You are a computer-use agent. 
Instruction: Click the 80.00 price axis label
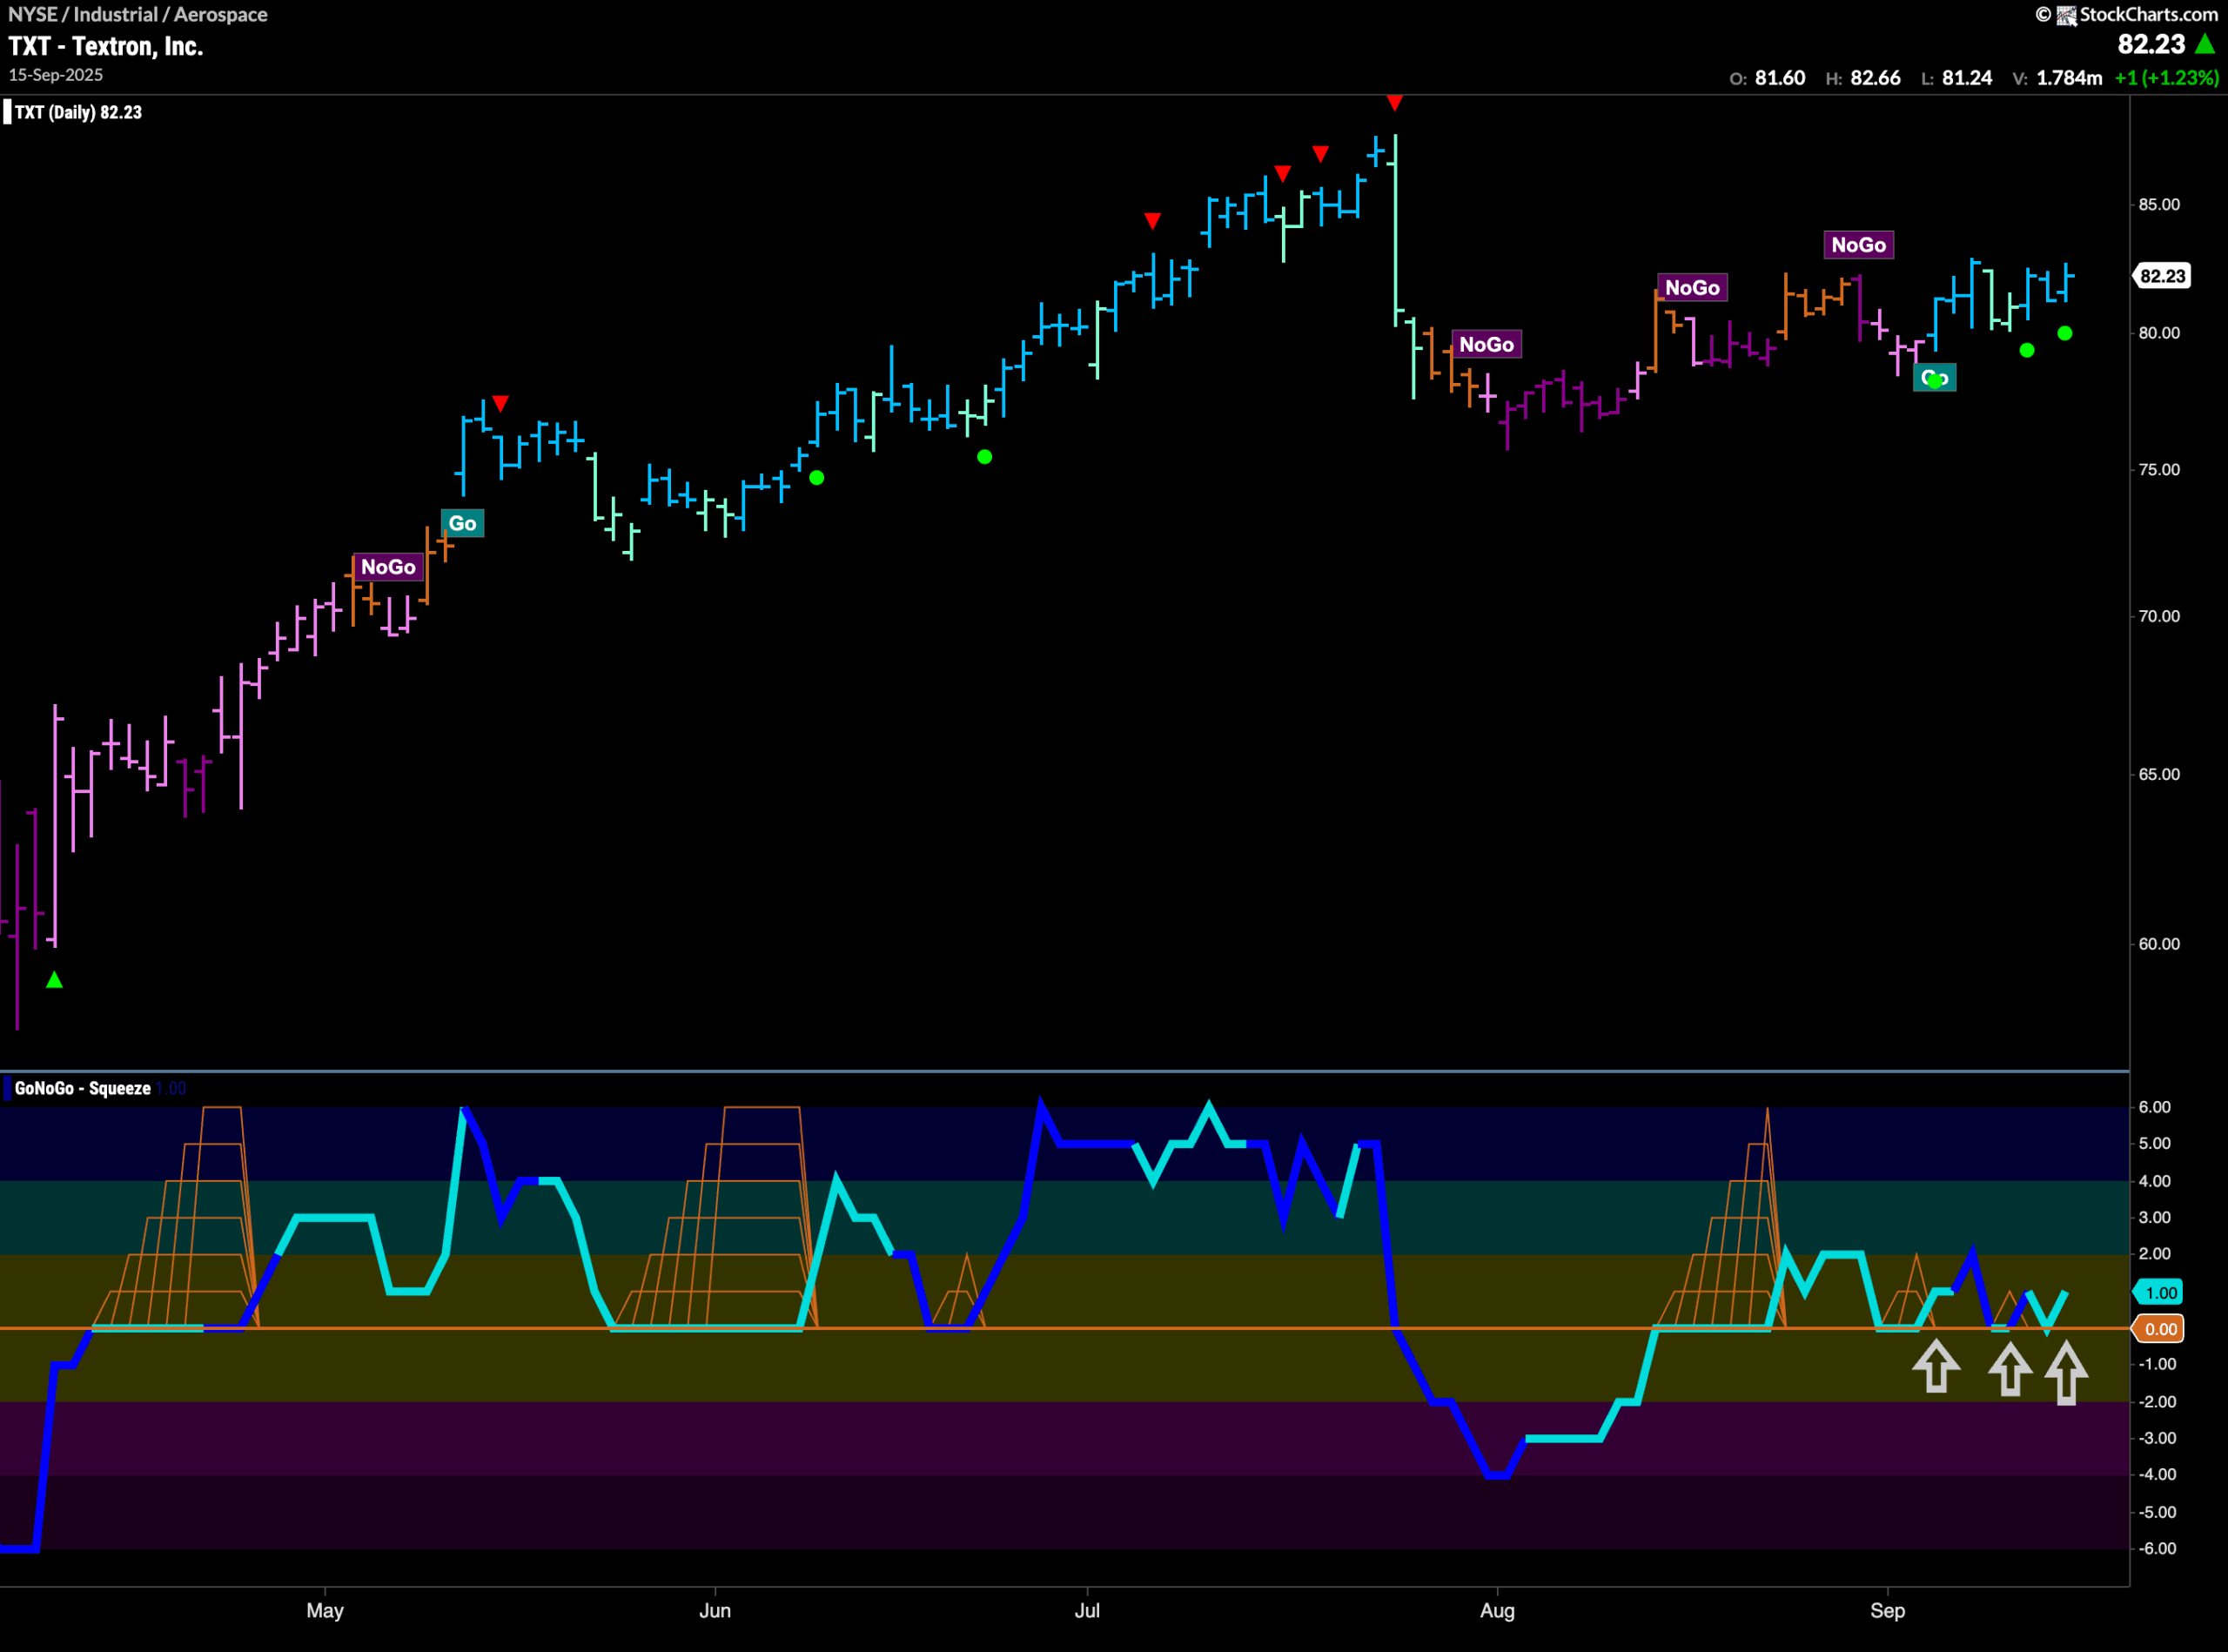2159,333
